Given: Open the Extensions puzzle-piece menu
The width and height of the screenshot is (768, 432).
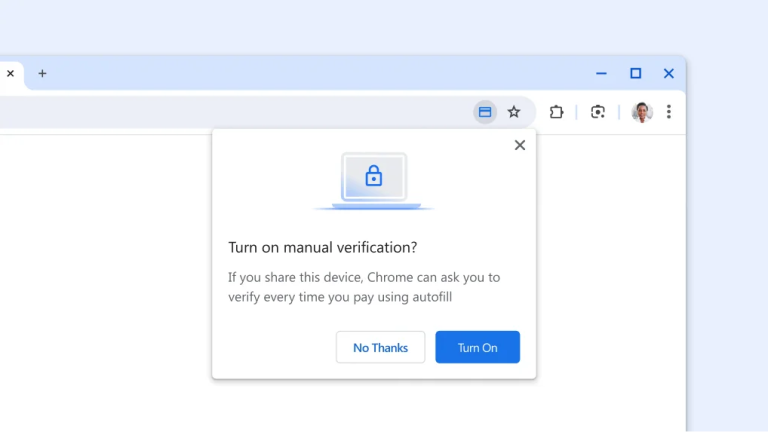Looking at the screenshot, I should click(x=557, y=112).
